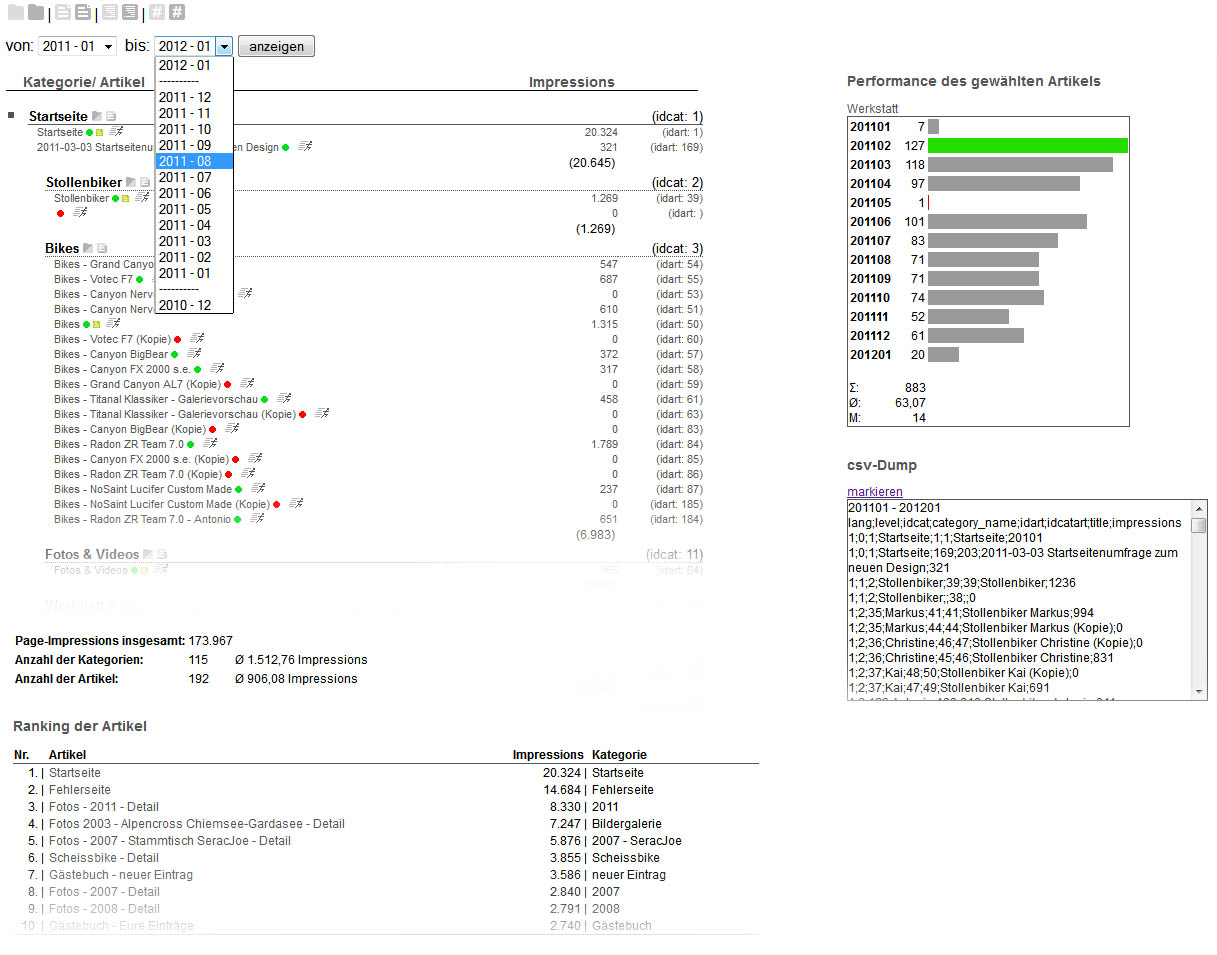Close the 'bis' dropdown via its arrow
Image resolution: width=1217 pixels, height=955 pixels.
[x=224, y=46]
